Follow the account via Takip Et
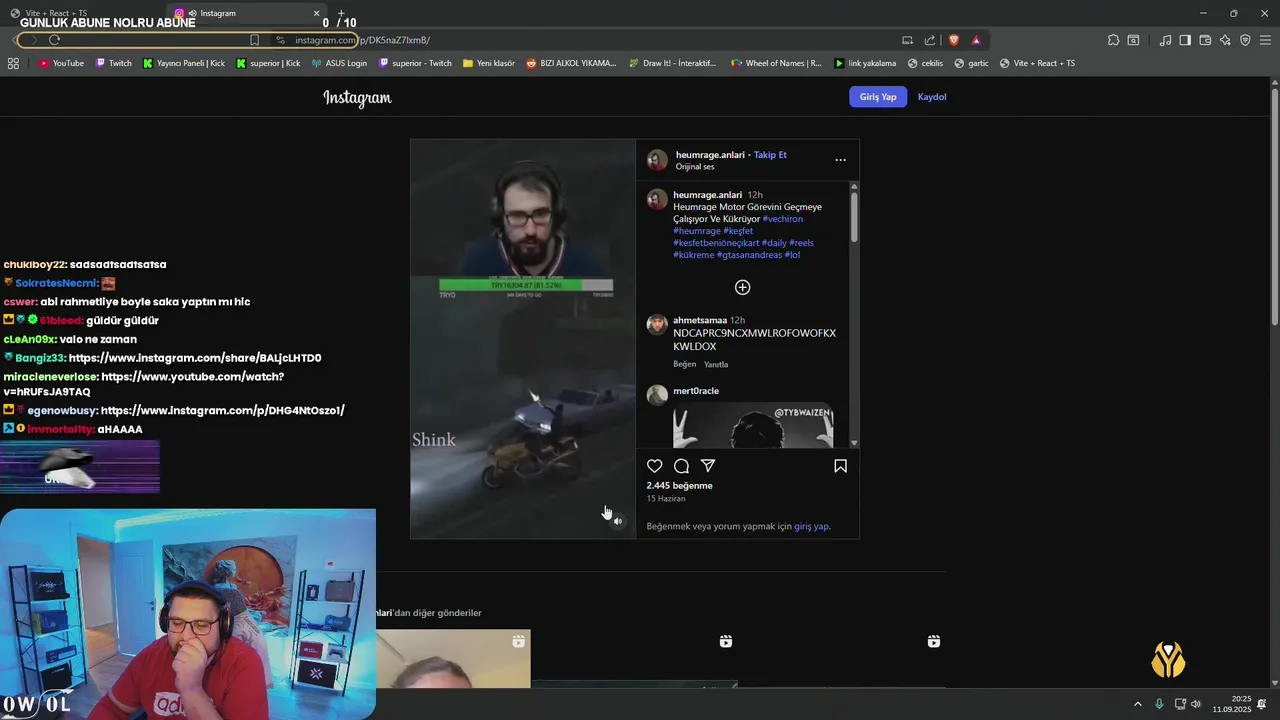This screenshot has width=1280, height=720. tap(770, 155)
